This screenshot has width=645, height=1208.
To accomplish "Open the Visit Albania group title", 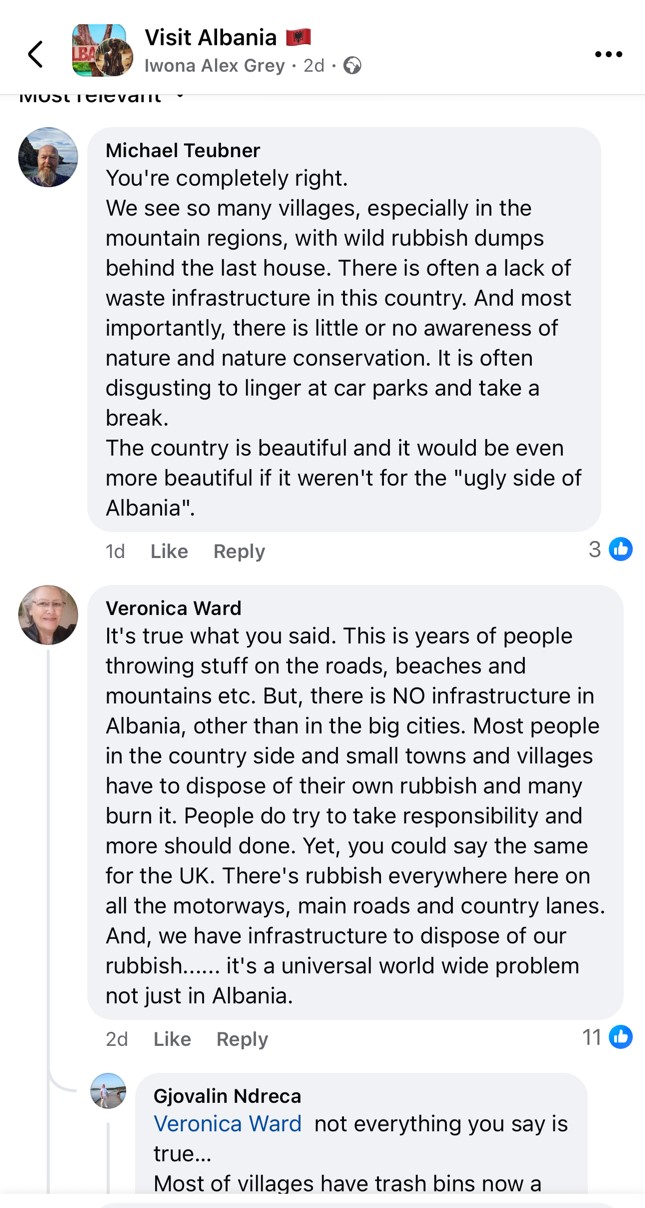I will [x=210, y=38].
